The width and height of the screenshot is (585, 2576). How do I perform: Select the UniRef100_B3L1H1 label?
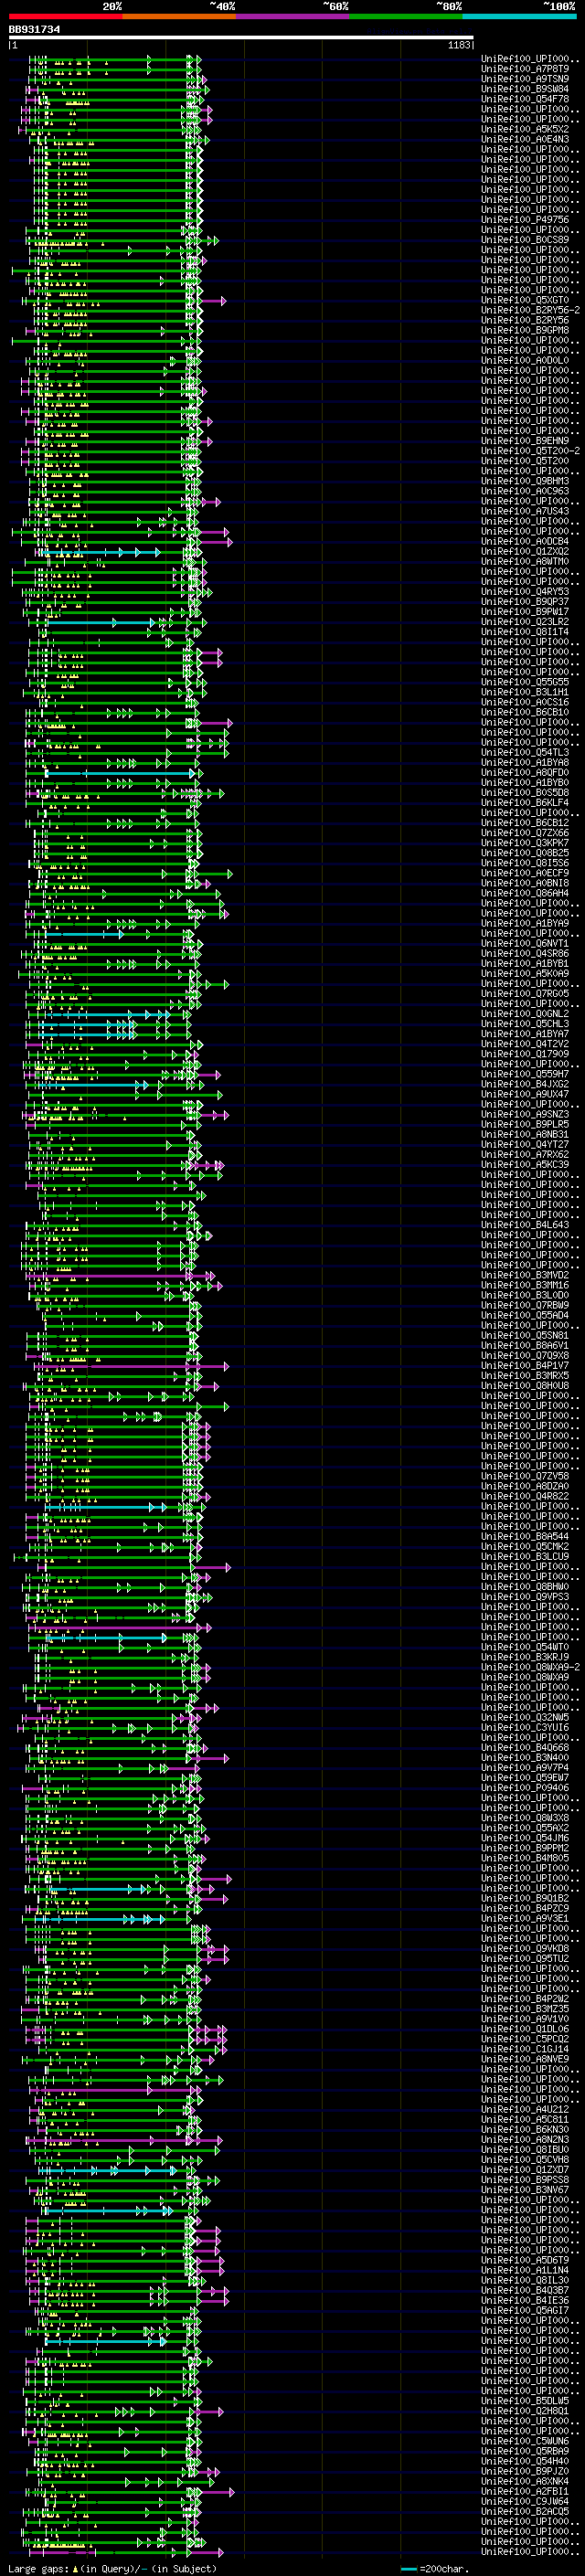point(525,692)
